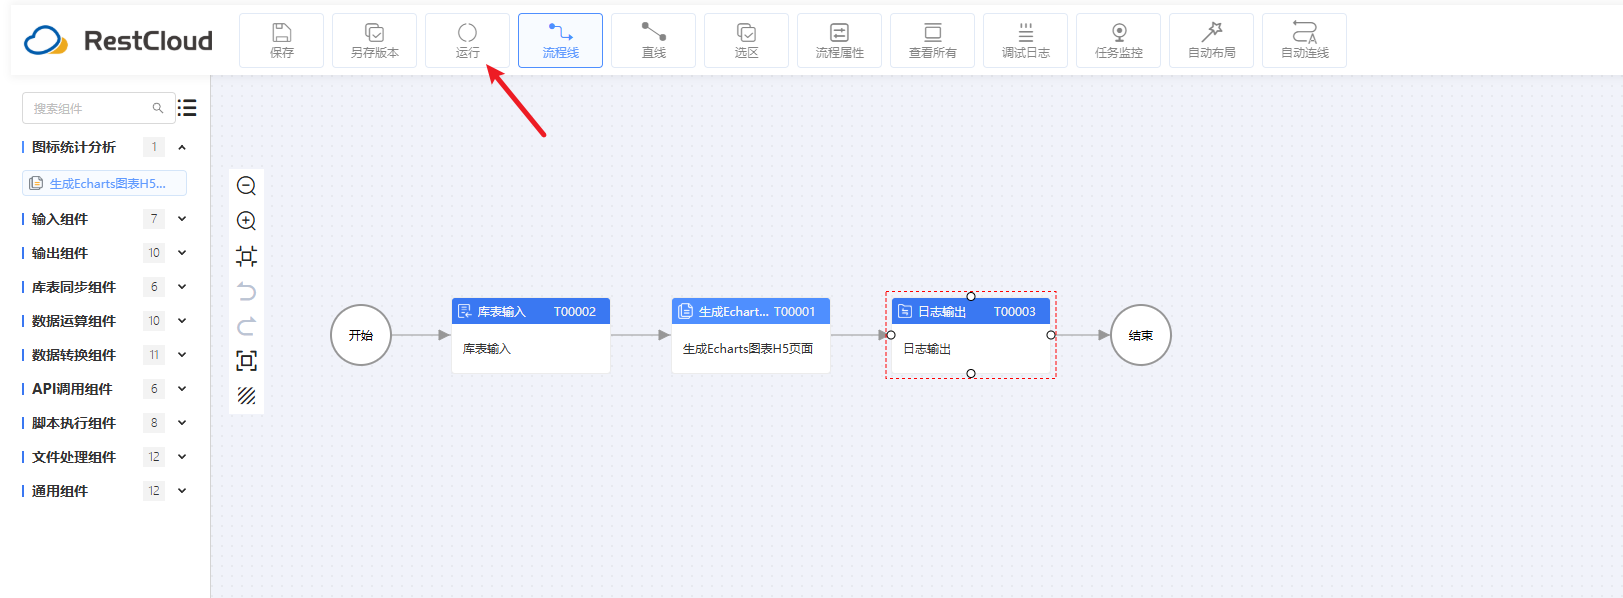Redo the canvas action
The image size is (1623, 598).
(x=246, y=326)
